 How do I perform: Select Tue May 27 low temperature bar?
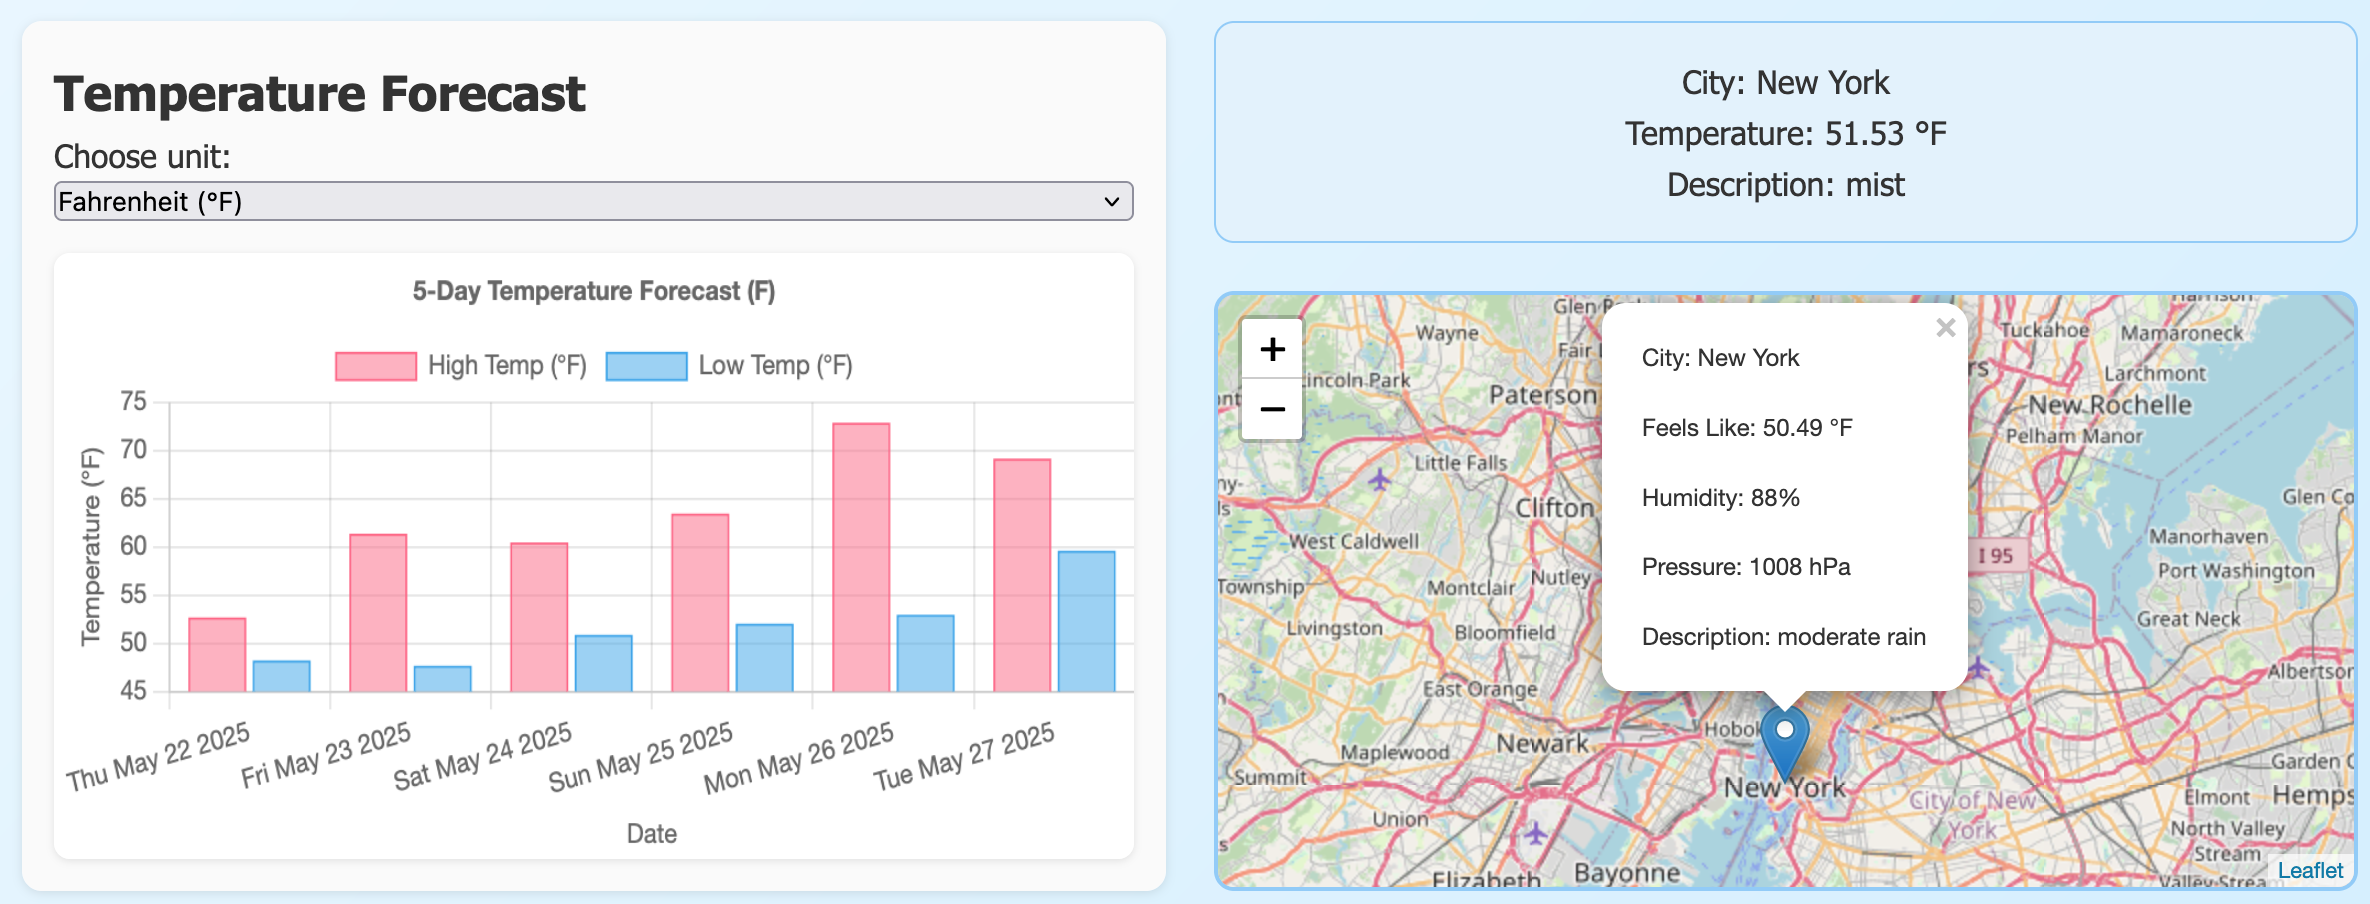1086,621
